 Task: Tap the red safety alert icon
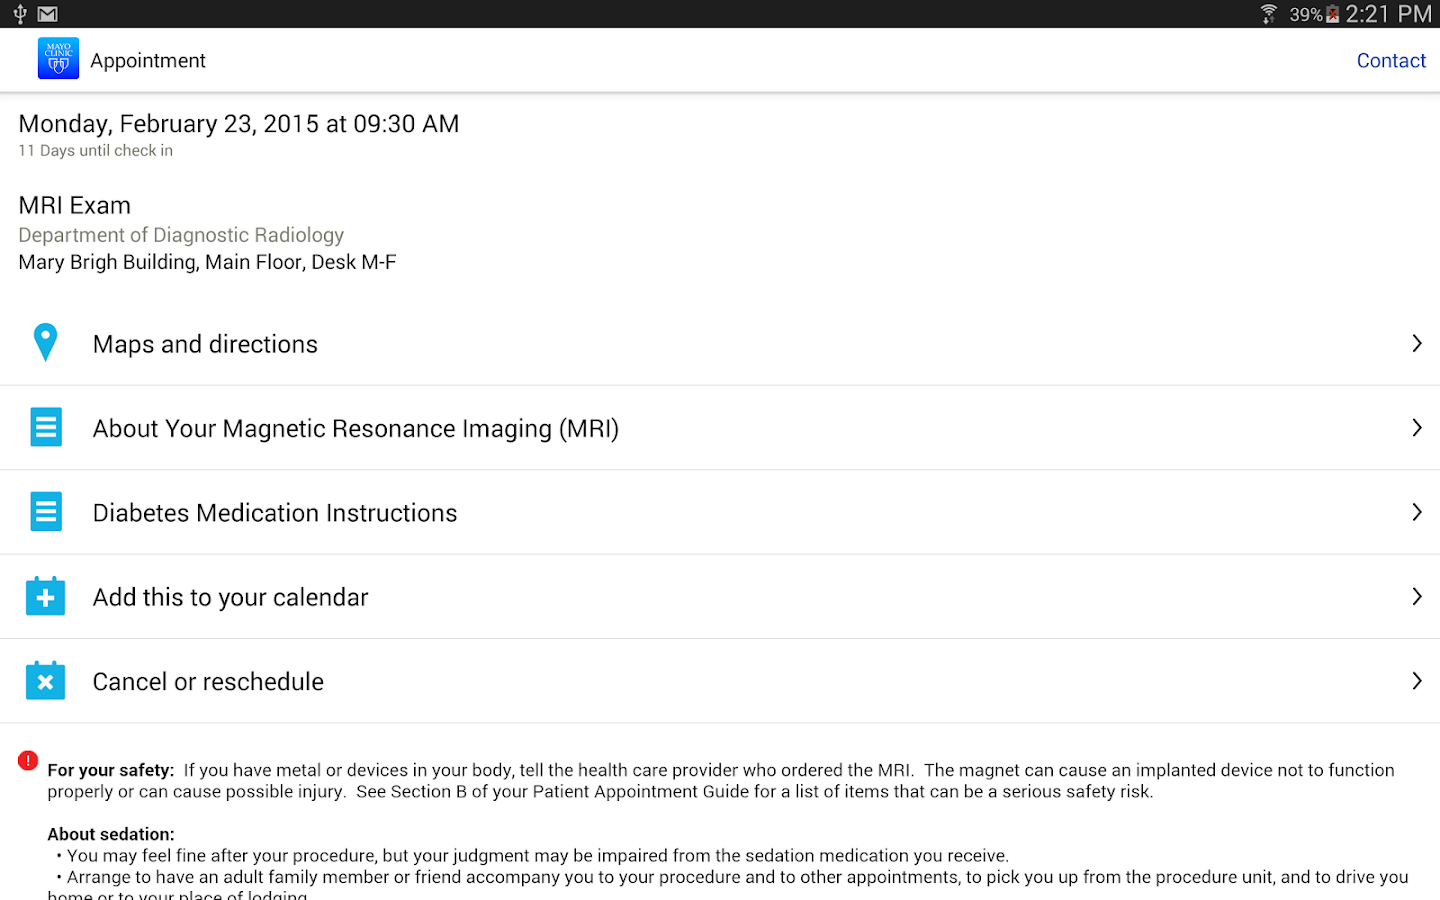tap(28, 761)
